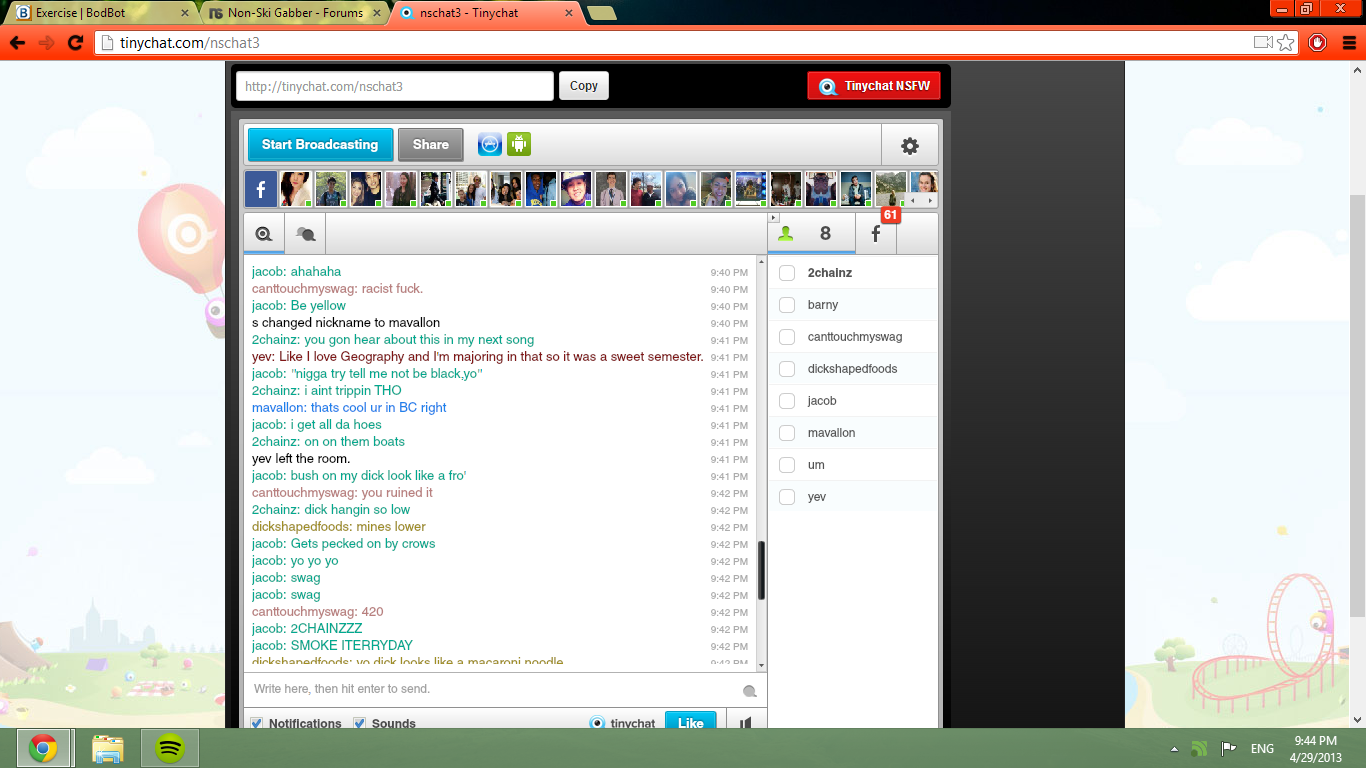Open the Facebook tab with 61 notifications
The image size is (1366, 768).
[x=875, y=232]
